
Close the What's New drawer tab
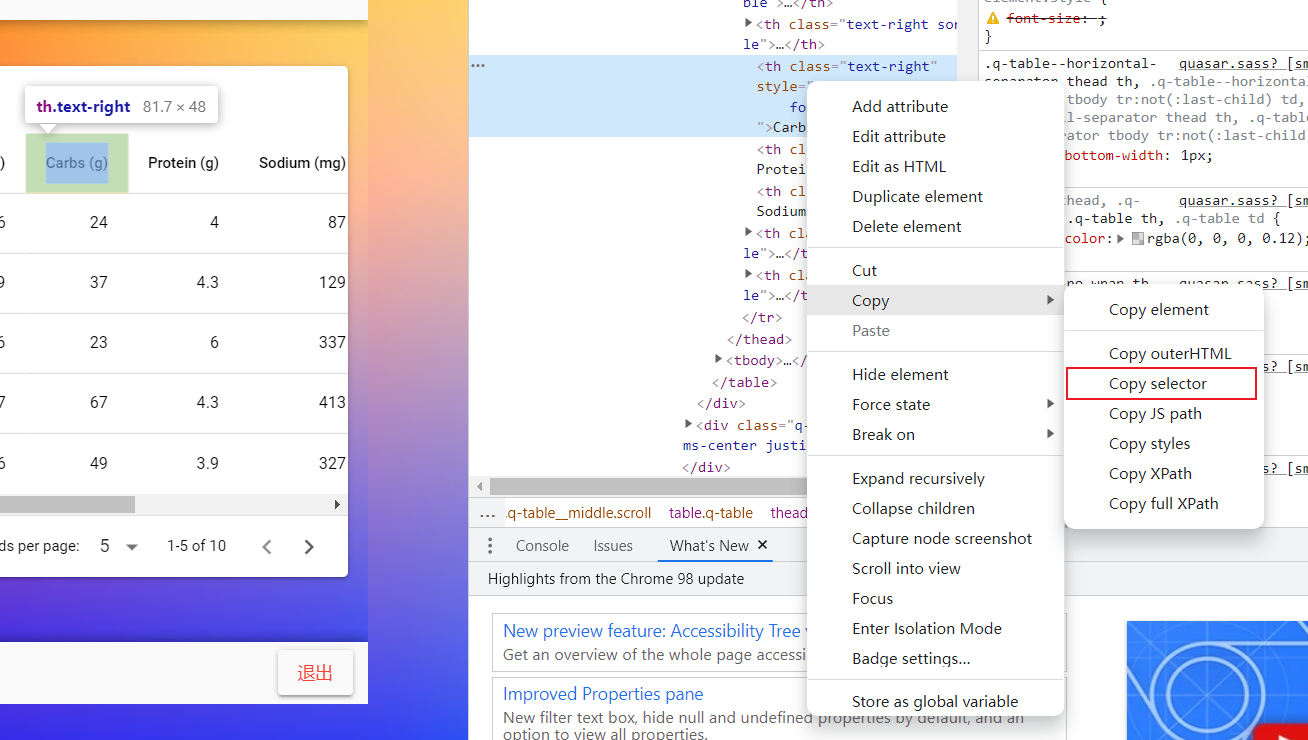pyautogui.click(x=762, y=545)
